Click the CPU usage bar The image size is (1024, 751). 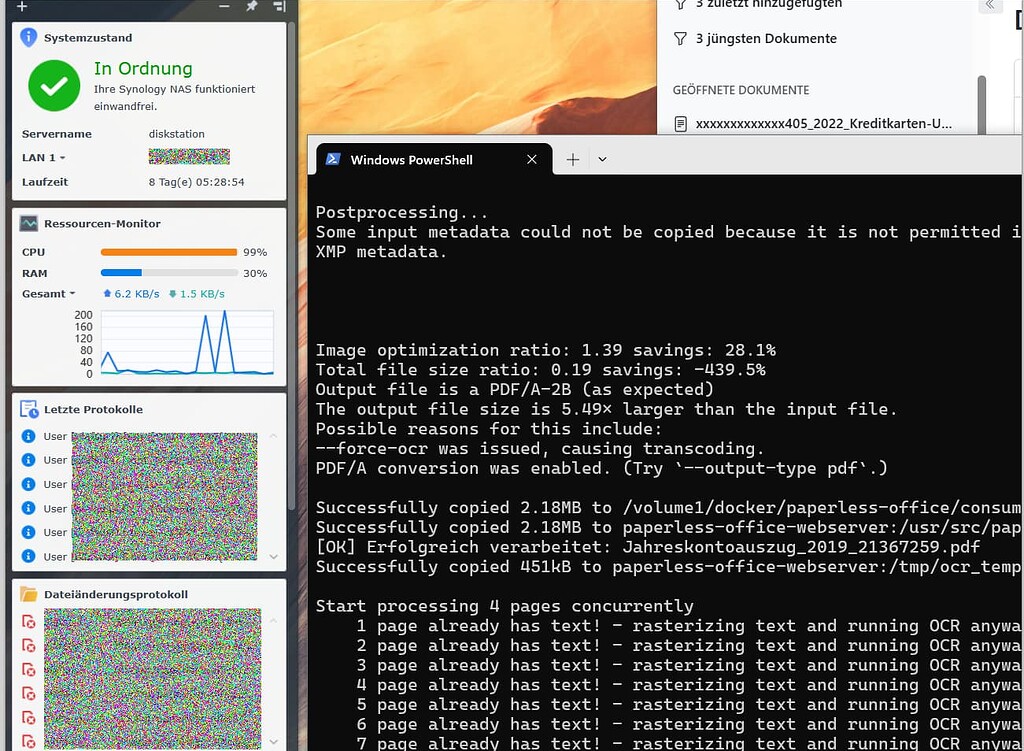click(x=168, y=252)
